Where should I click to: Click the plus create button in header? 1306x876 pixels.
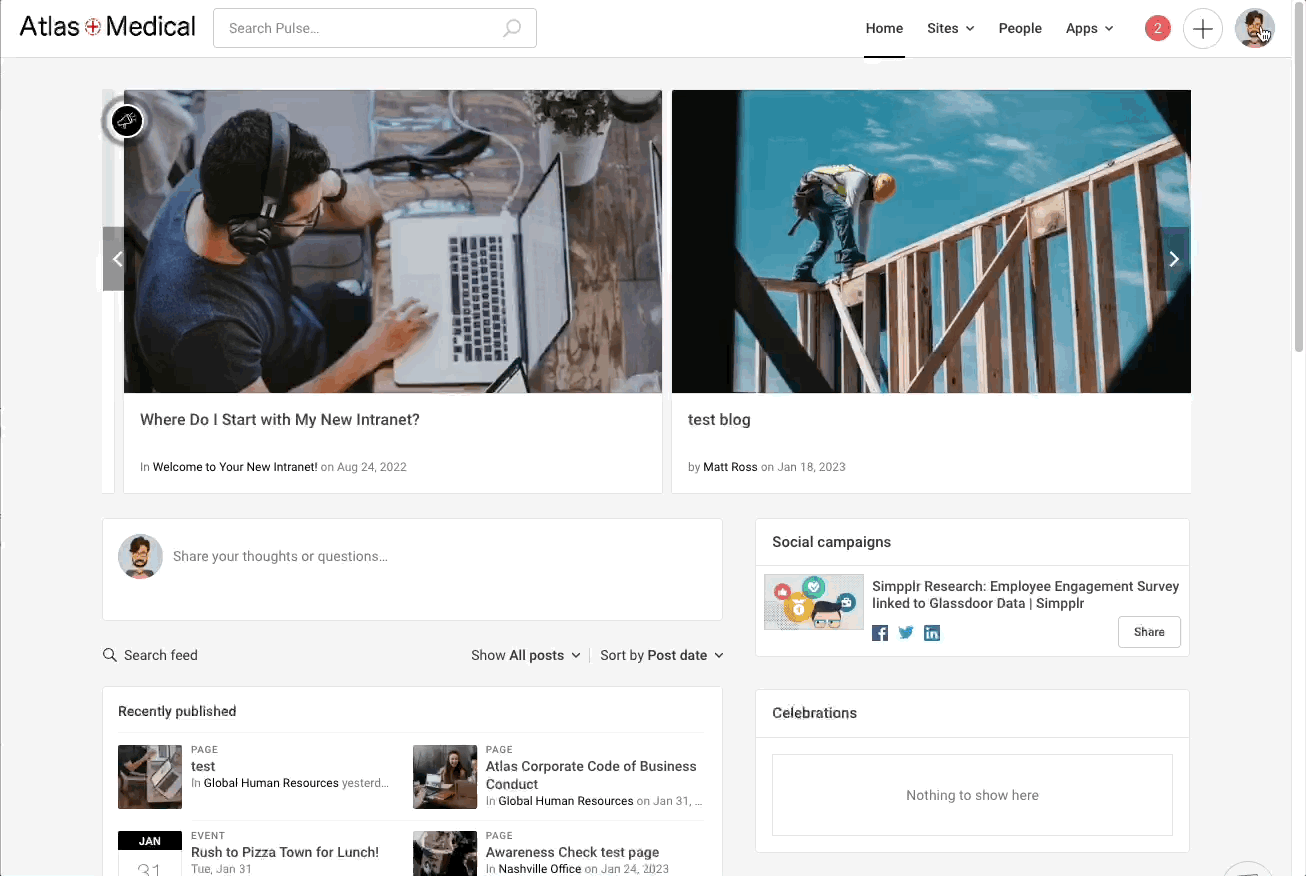pos(1202,29)
